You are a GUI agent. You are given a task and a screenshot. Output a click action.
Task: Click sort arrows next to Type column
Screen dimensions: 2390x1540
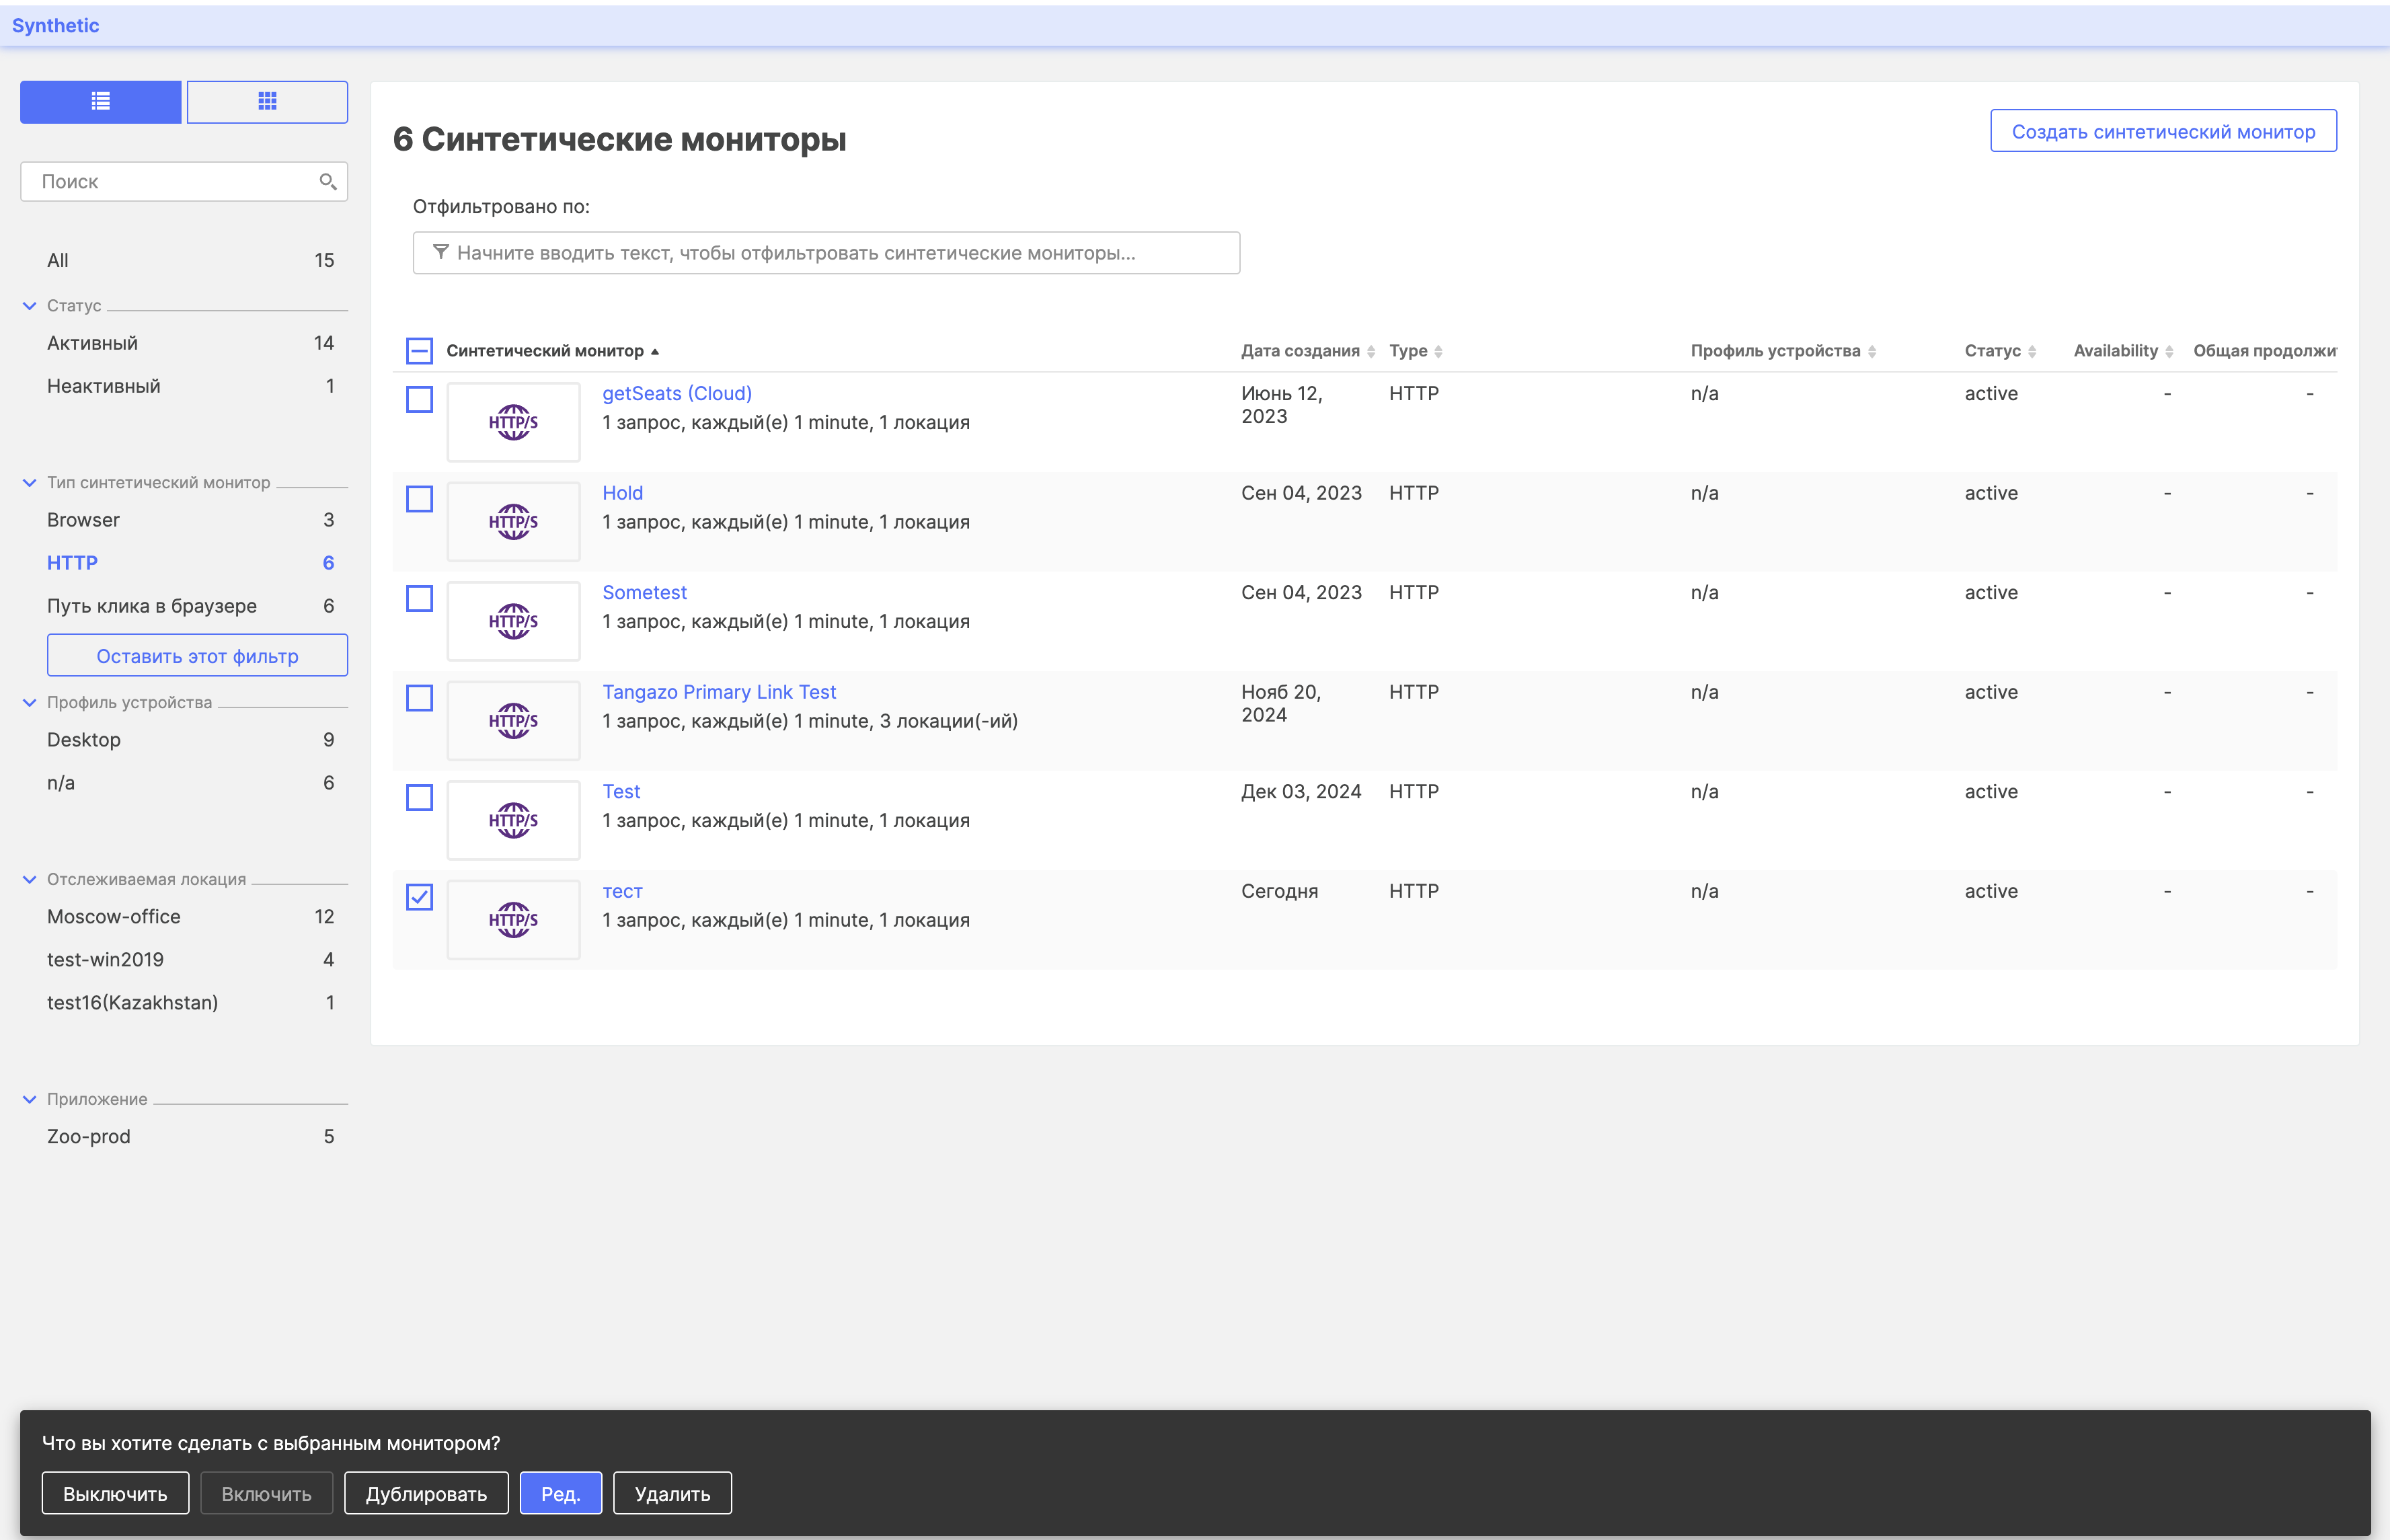pyautogui.click(x=1438, y=351)
